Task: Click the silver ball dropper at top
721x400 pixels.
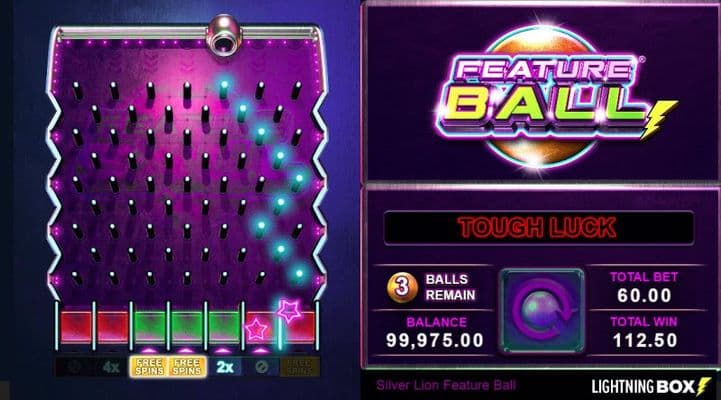Action: click(x=223, y=35)
